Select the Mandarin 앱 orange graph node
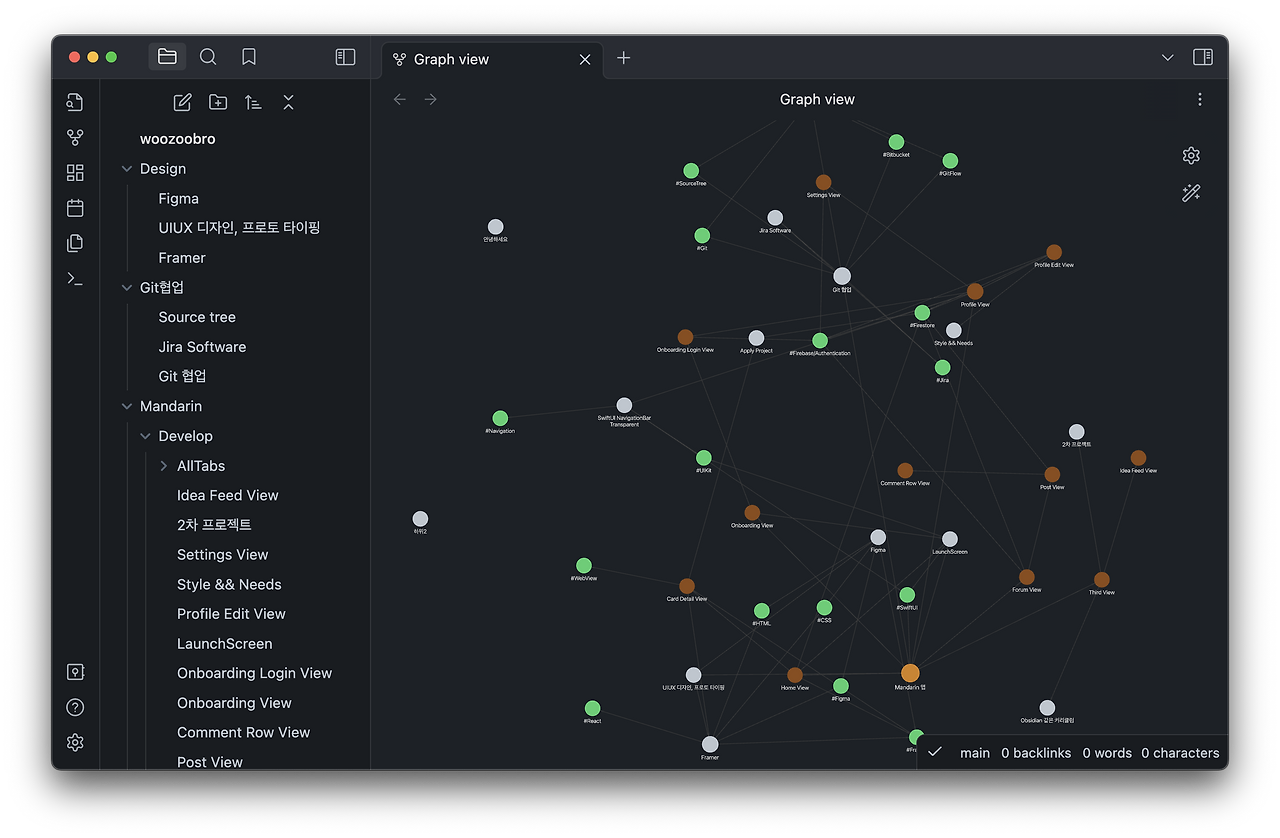1280x838 pixels. point(910,673)
